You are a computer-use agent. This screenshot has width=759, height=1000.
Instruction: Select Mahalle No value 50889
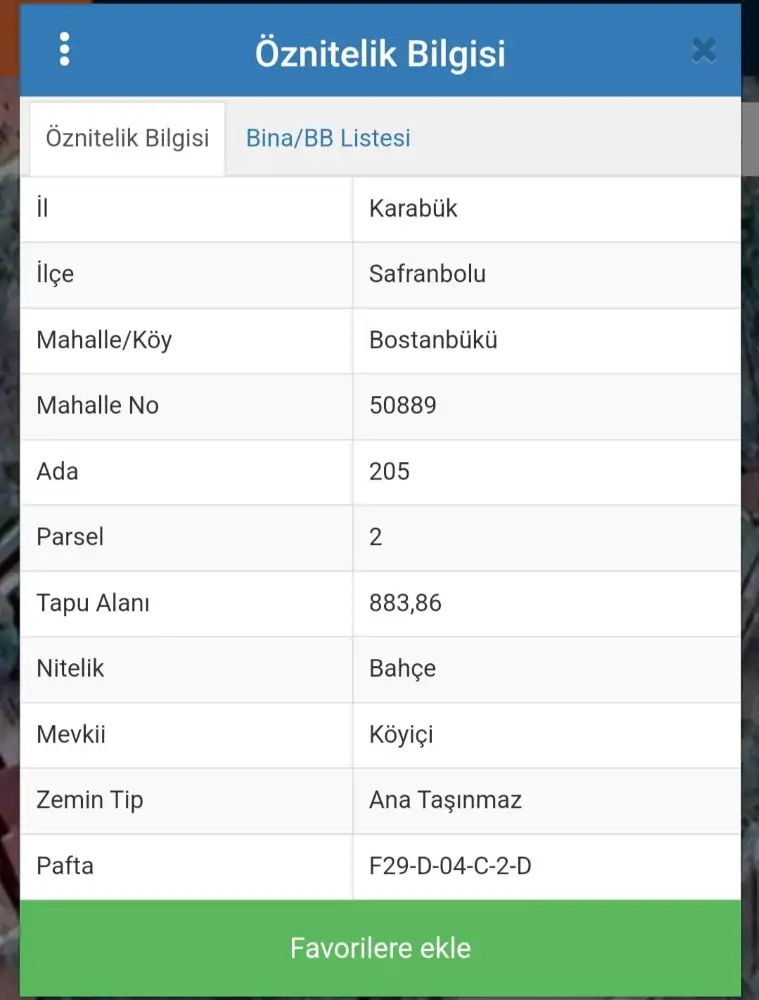click(402, 405)
